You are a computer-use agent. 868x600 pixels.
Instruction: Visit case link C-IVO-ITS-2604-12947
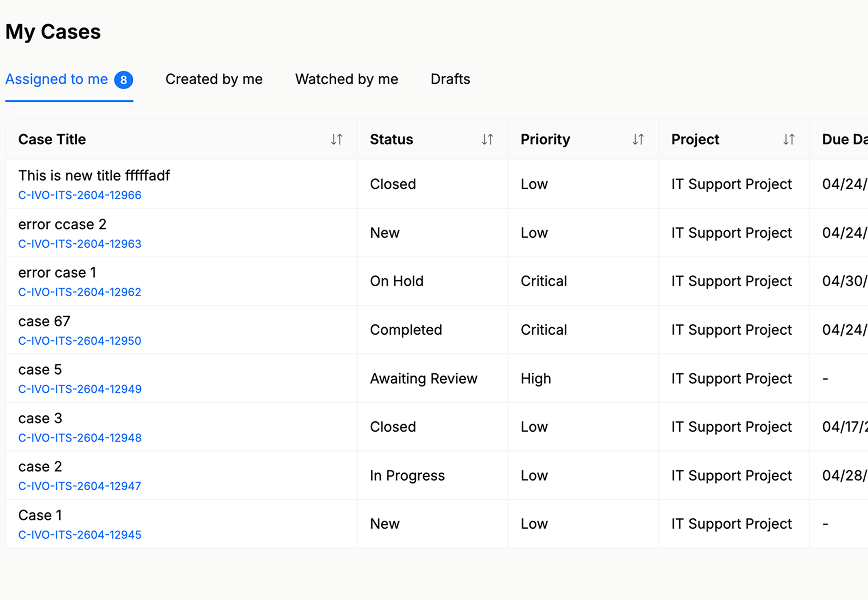click(x=80, y=486)
